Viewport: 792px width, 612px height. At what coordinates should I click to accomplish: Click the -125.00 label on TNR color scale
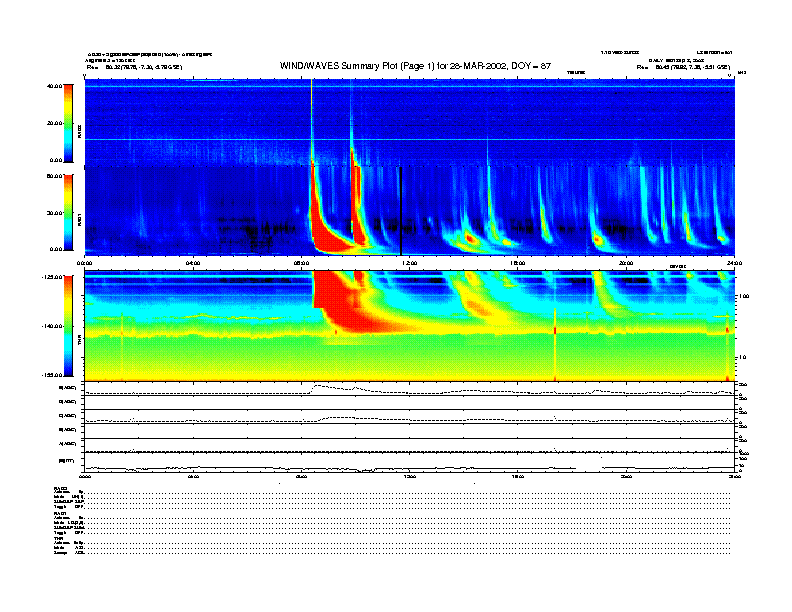tap(53, 277)
